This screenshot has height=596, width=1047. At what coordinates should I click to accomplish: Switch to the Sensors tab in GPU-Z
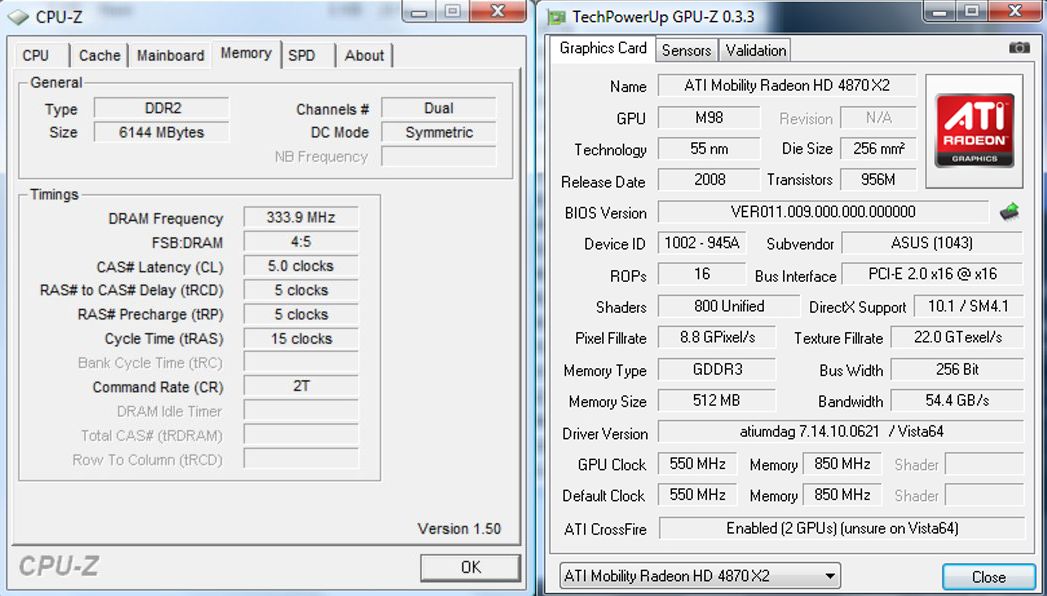686,51
